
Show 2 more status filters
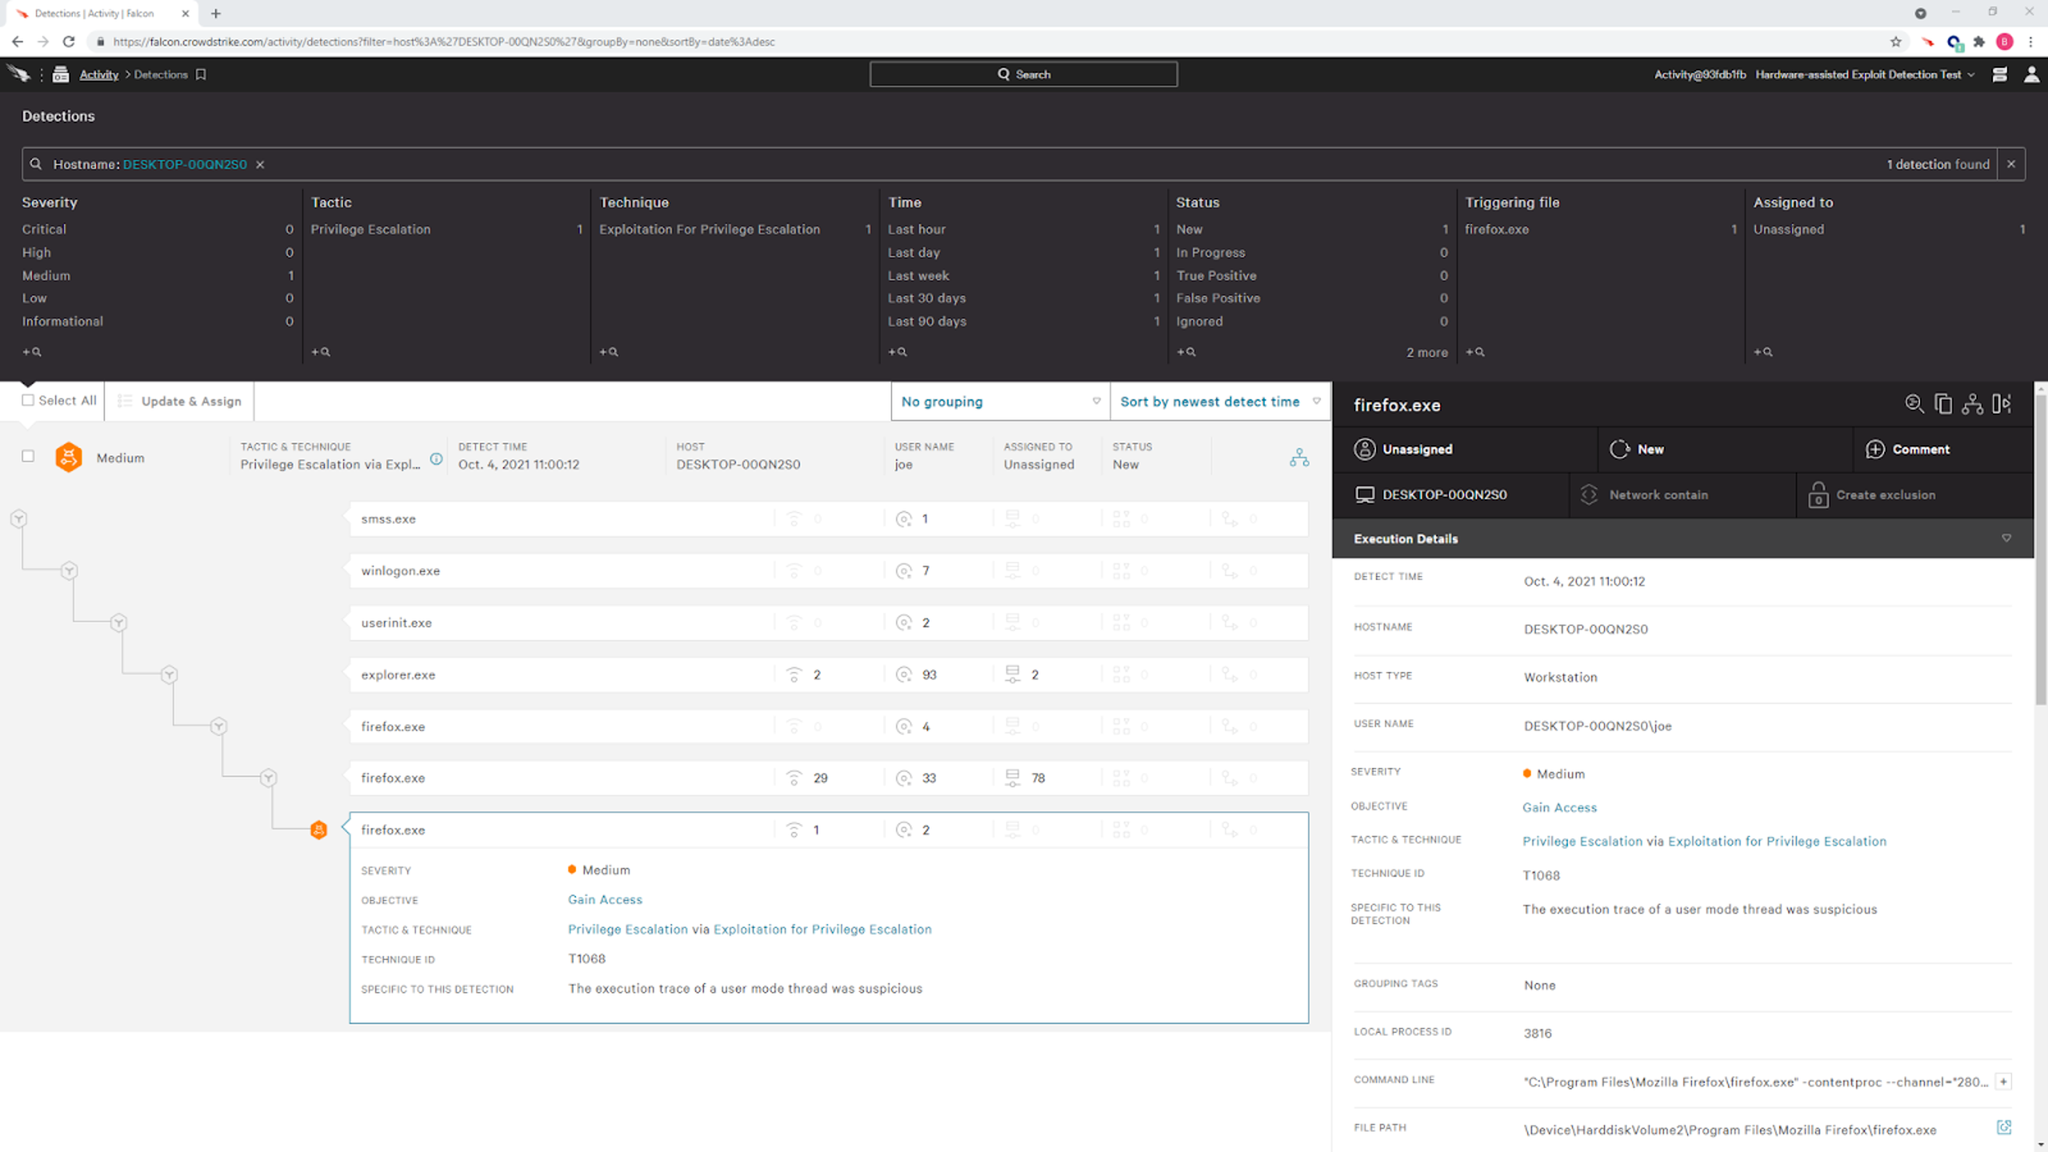coord(1427,353)
